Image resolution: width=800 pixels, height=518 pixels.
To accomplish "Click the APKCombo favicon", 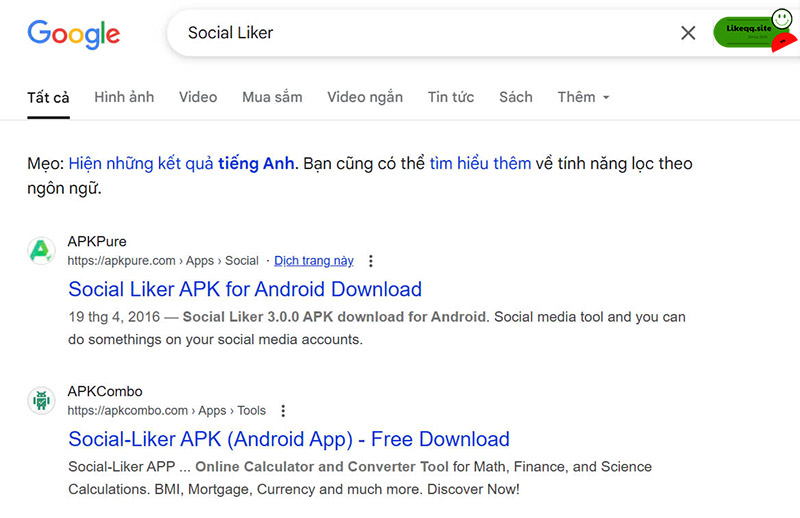I will (41, 401).
